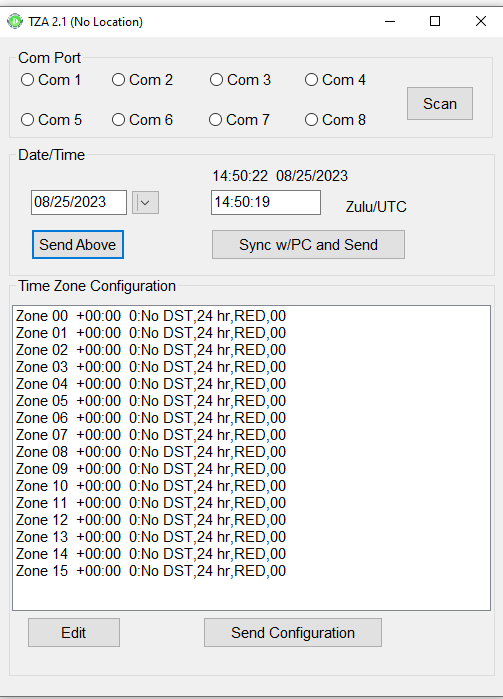Click the date field showing 08/25/2023
Viewport: 503px width, 699px height.
(79, 202)
